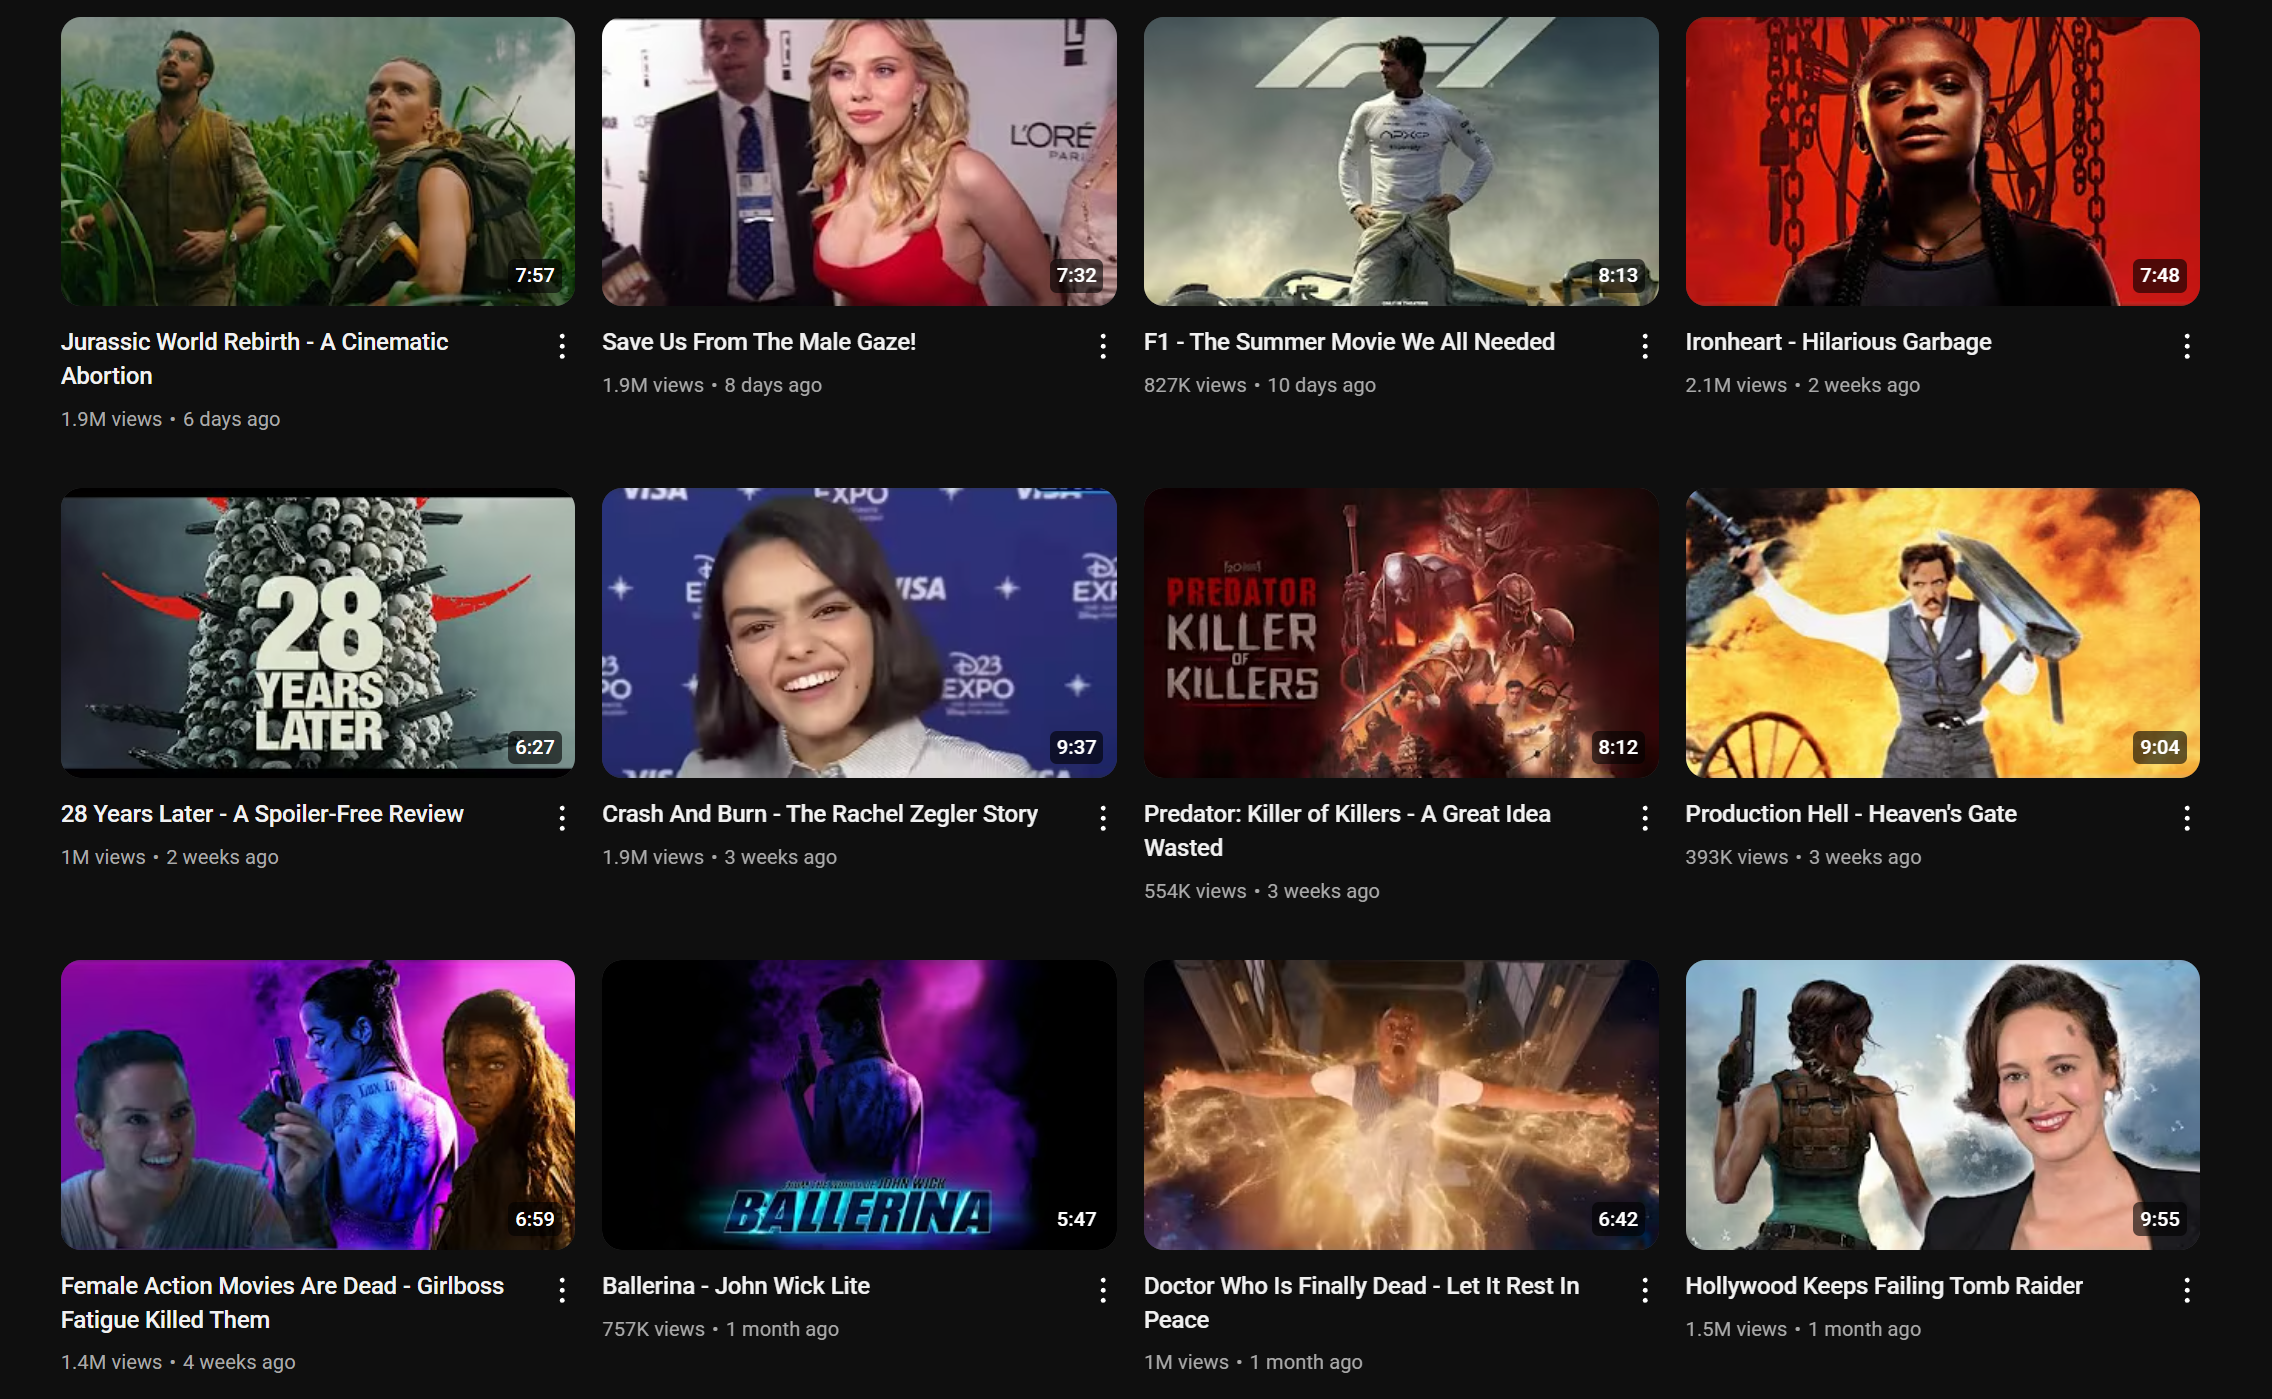Click '1M views • 2 weeks ago' text
Image resolution: width=2272 pixels, height=1399 pixels.
(x=170, y=857)
